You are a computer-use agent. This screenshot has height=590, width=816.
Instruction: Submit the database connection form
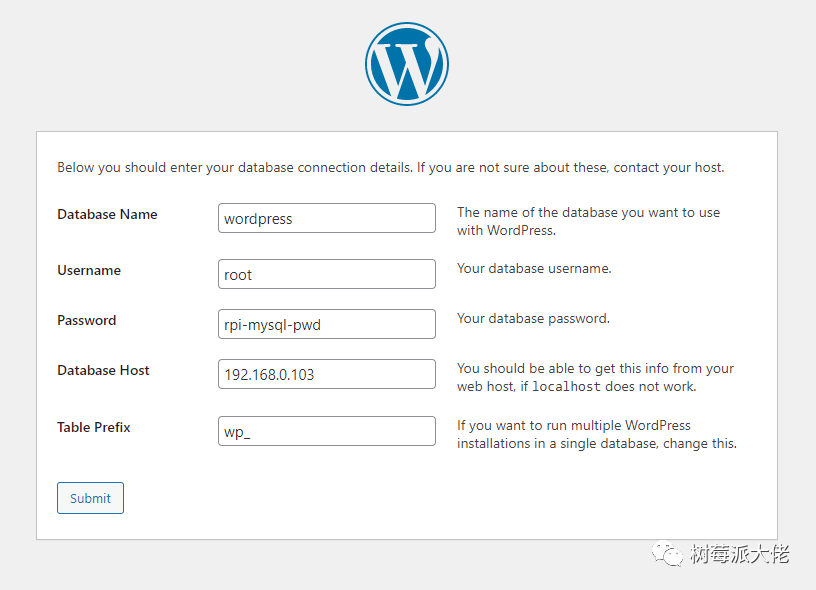pyautogui.click(x=91, y=498)
